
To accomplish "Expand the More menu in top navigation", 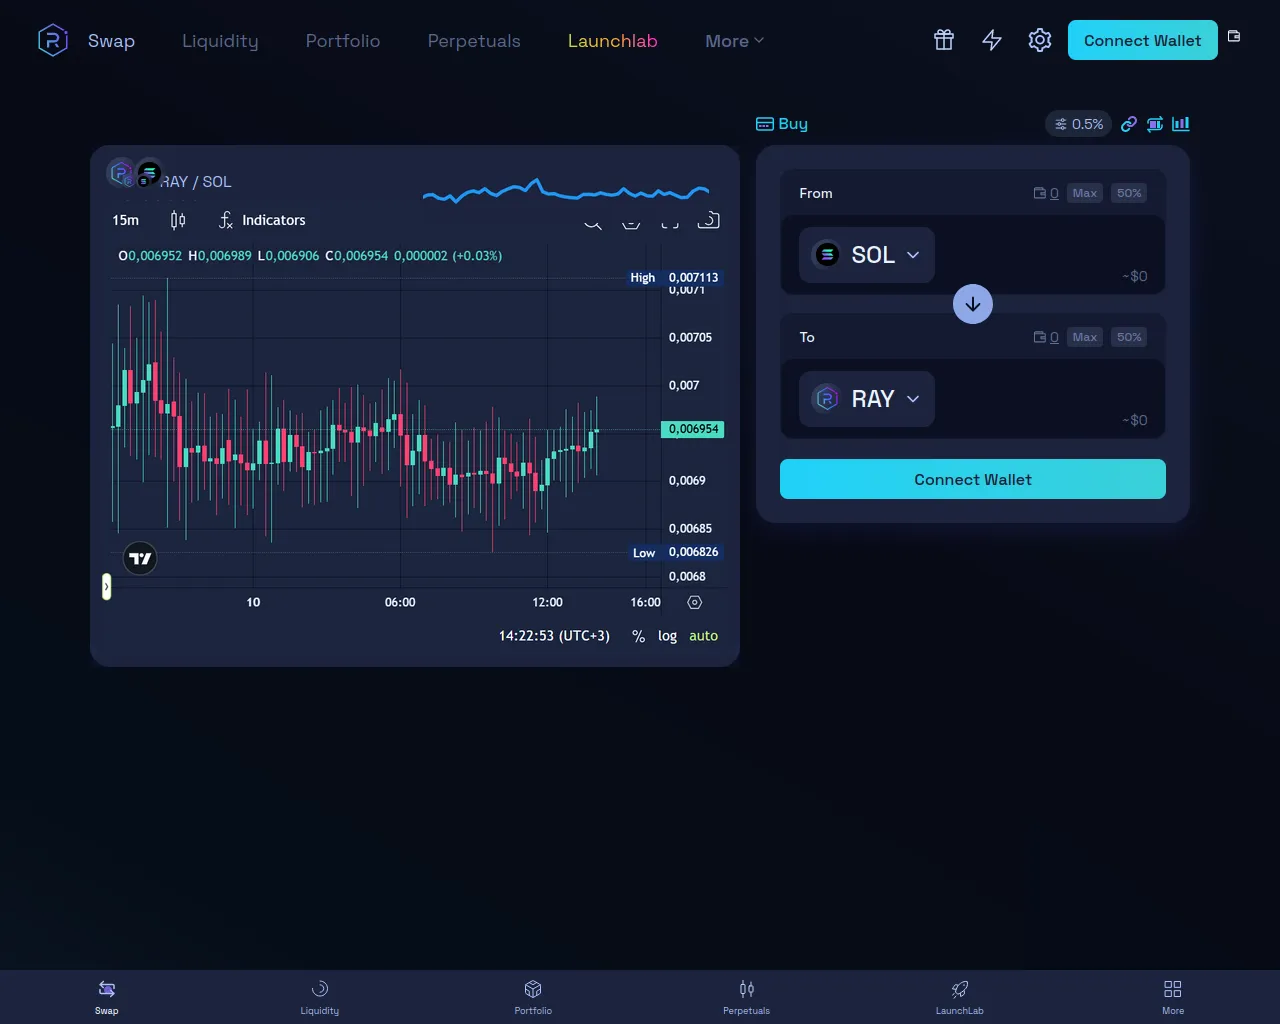I will point(734,41).
